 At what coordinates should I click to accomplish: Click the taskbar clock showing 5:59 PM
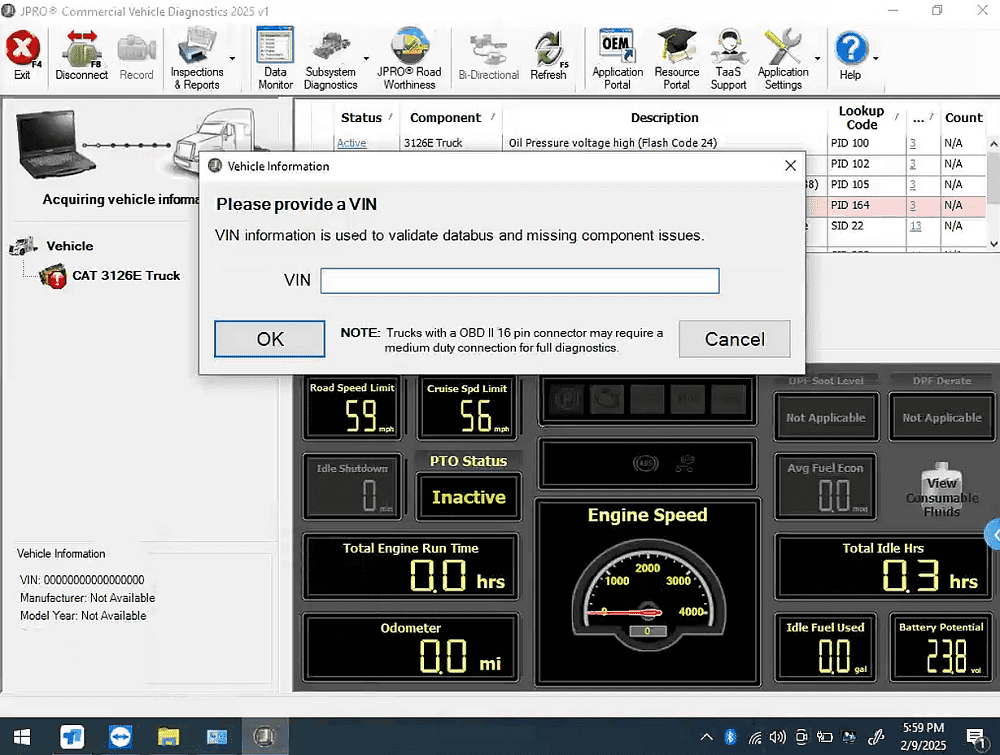923,737
